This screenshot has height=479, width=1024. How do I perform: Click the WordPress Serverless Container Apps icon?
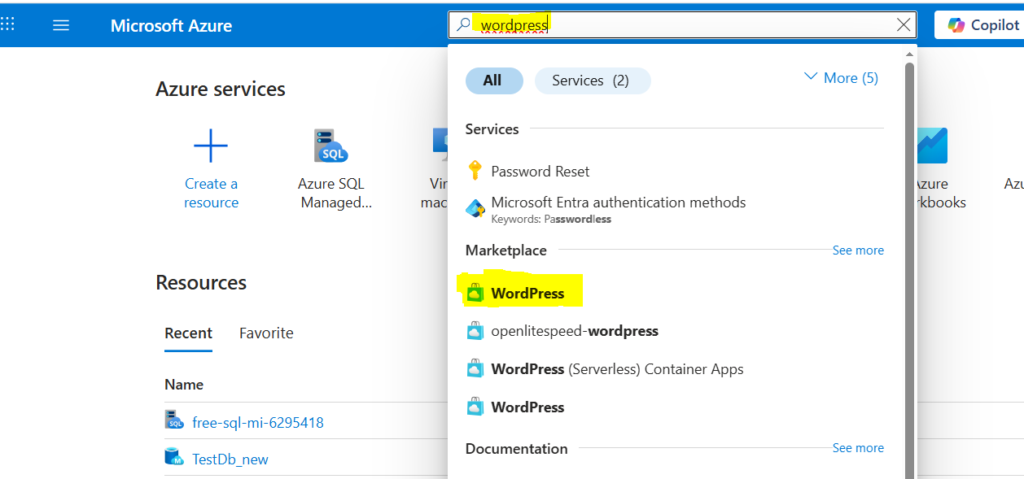(475, 369)
